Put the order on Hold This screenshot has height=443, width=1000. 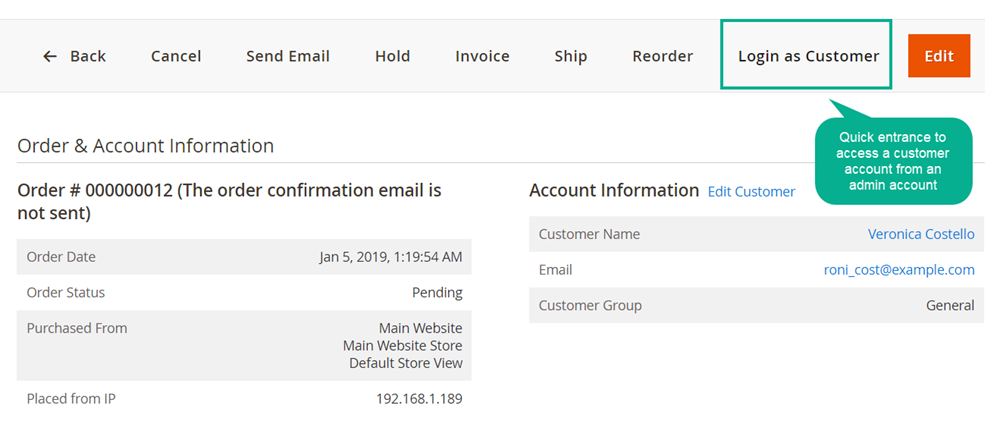pyautogui.click(x=392, y=57)
